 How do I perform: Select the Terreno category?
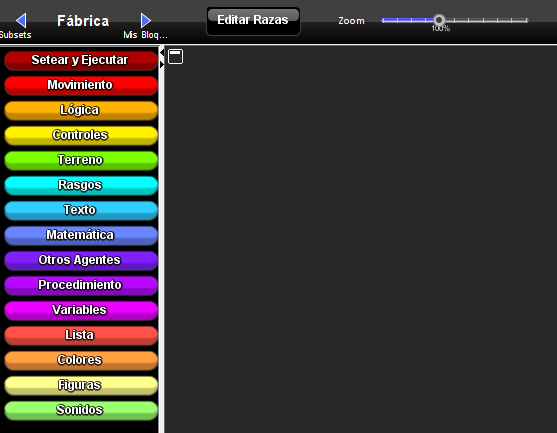[x=81, y=160]
